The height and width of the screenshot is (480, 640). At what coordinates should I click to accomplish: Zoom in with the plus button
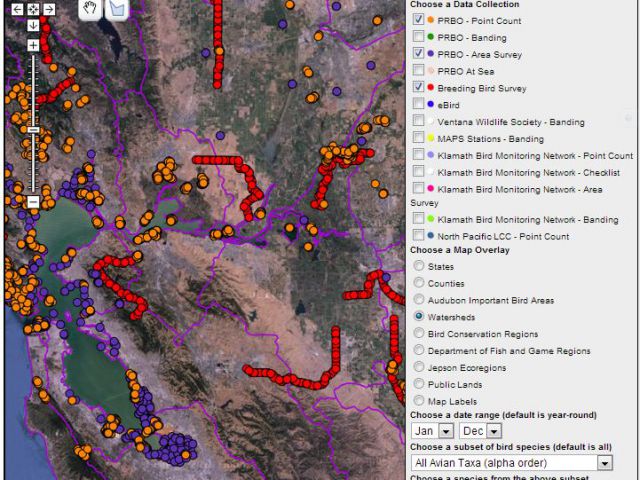click(33, 45)
